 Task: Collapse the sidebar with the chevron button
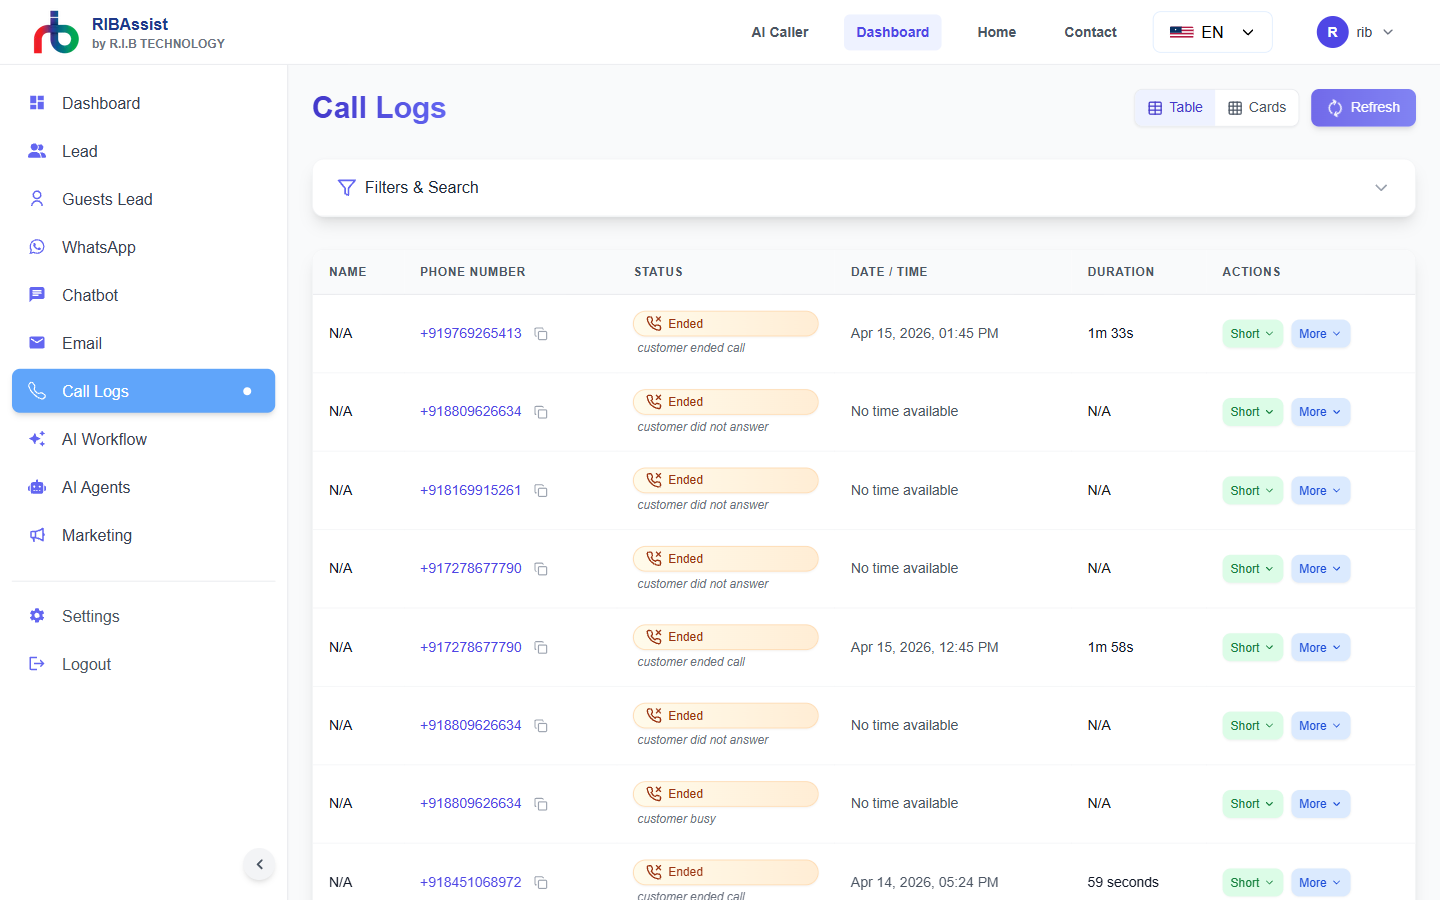259,864
